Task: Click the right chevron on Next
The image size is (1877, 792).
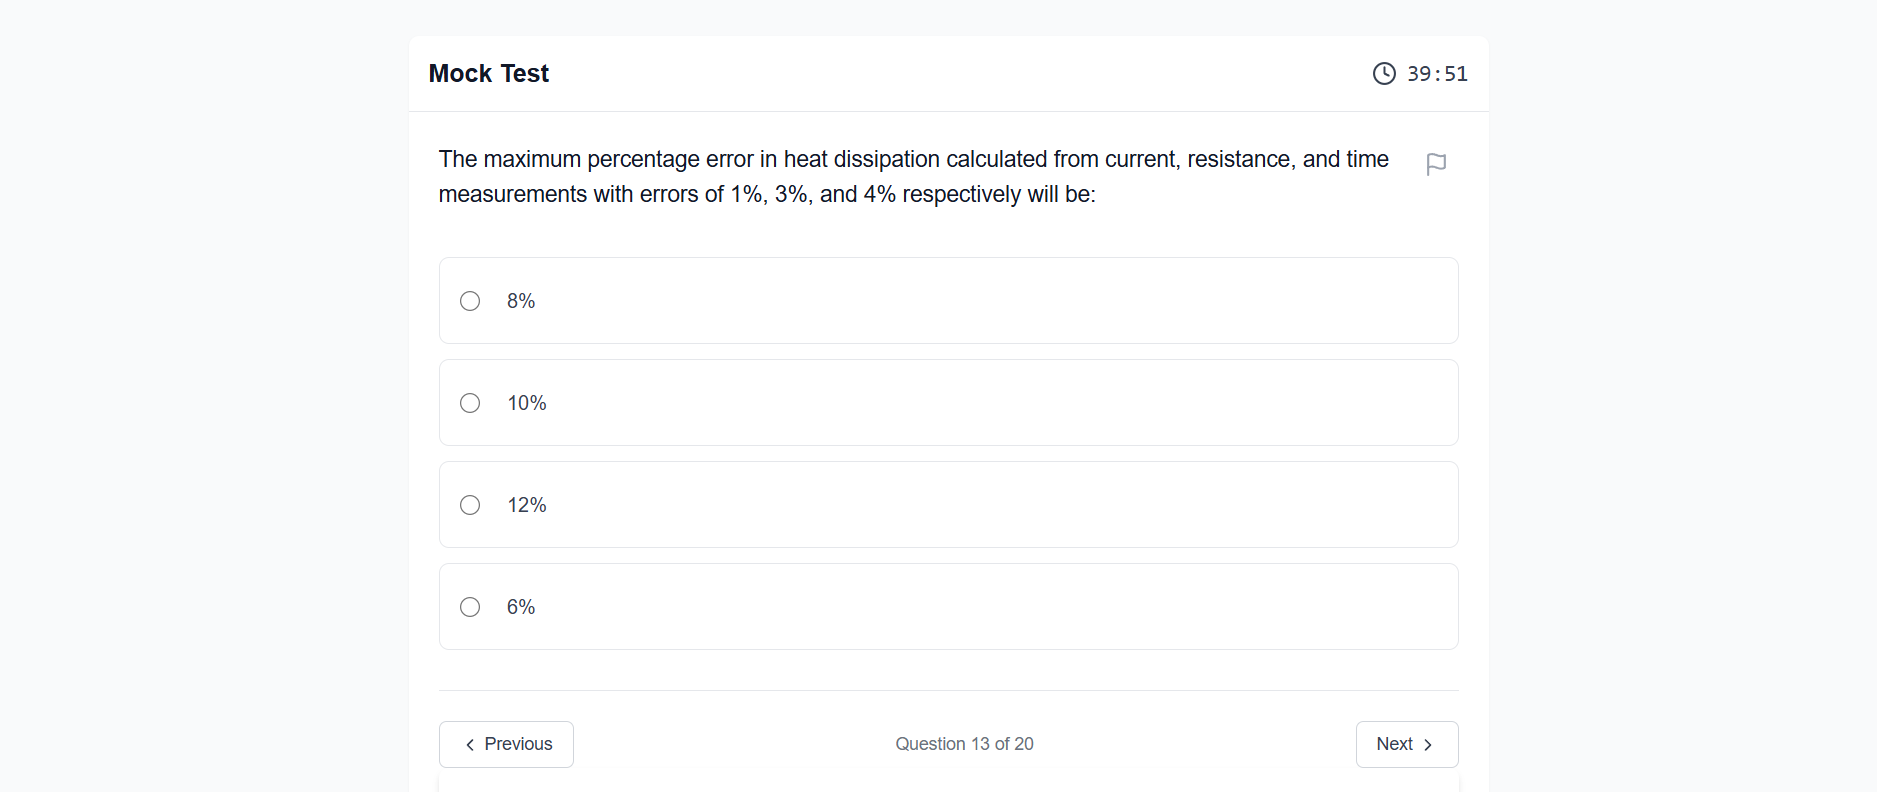Action: coord(1428,745)
